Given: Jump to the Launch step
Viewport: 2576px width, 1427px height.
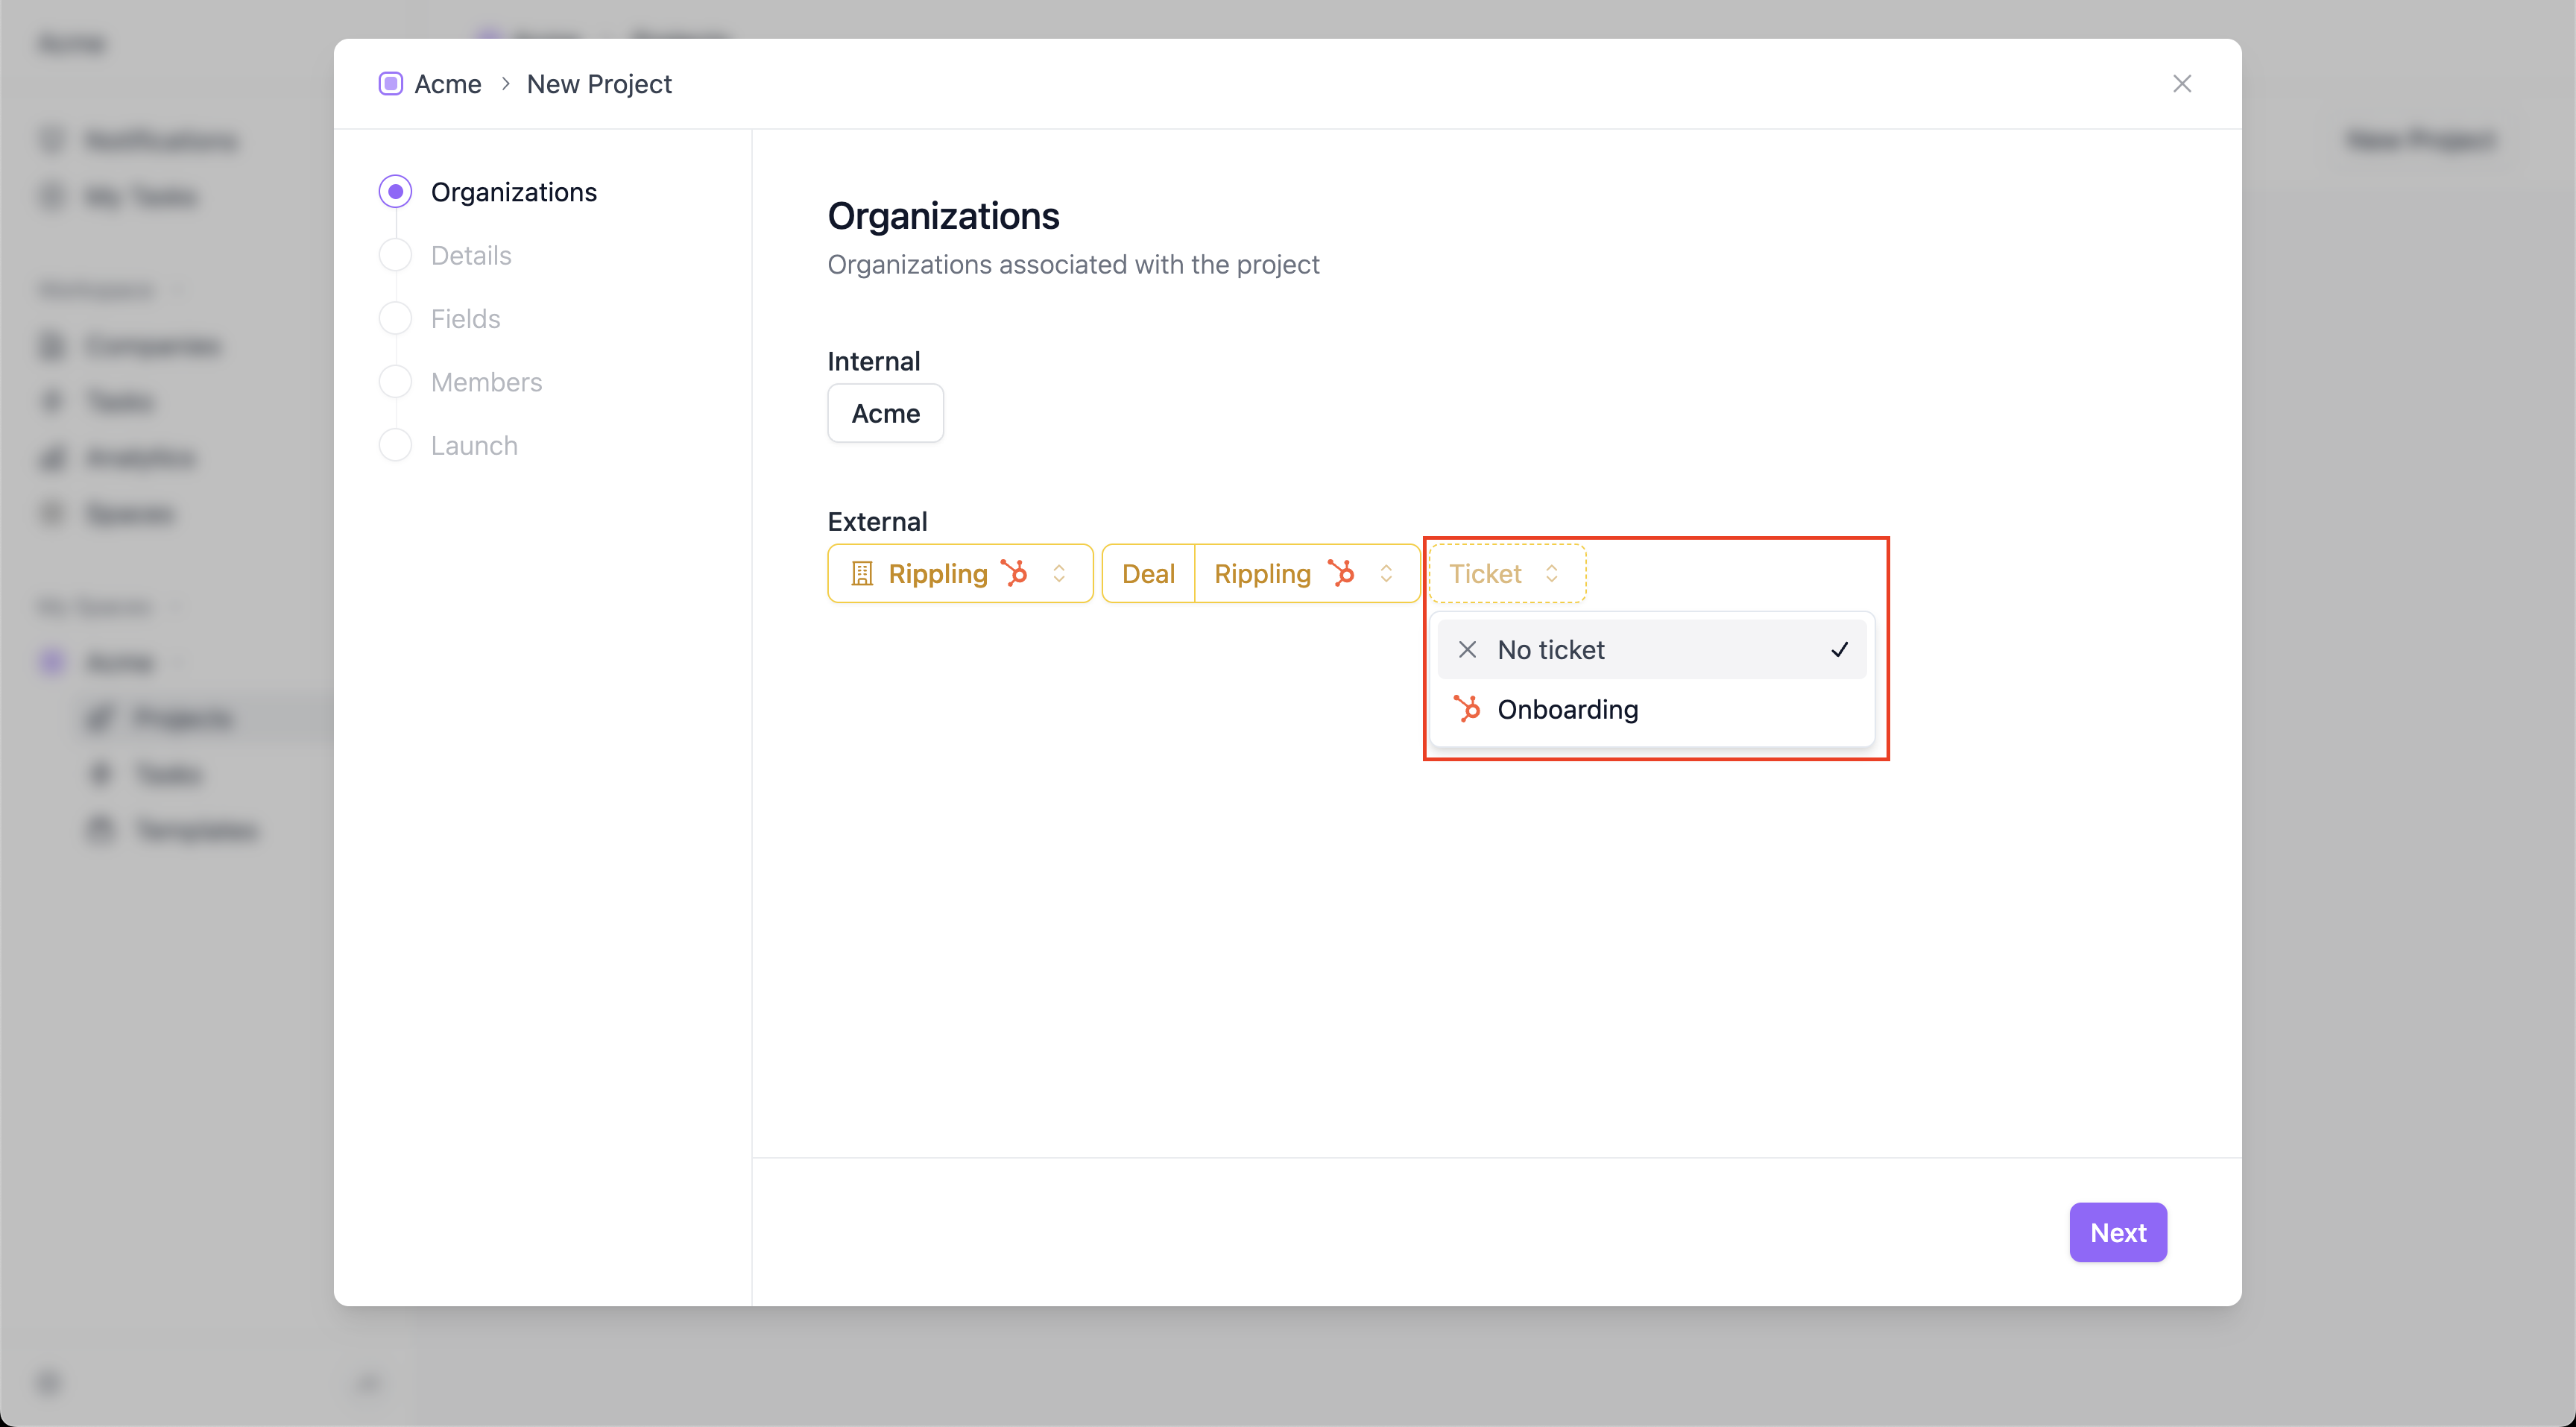Looking at the screenshot, I should click(474, 446).
